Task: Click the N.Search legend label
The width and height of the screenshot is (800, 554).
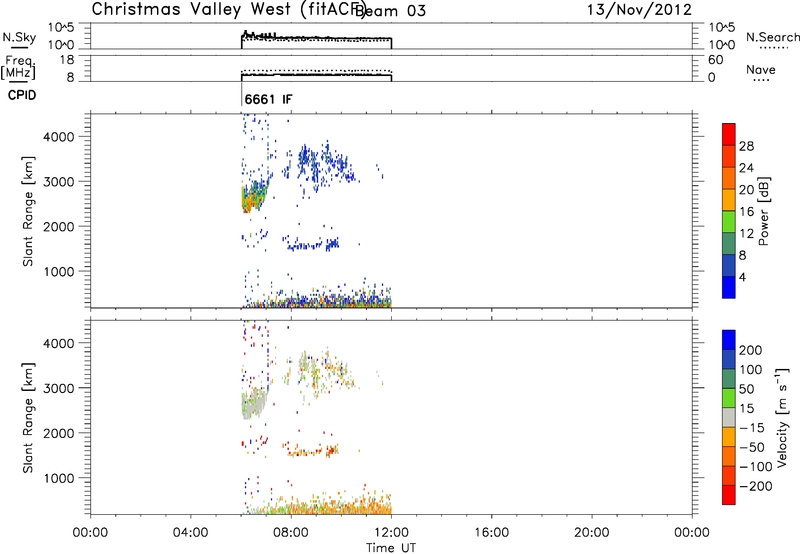Action: (x=772, y=37)
